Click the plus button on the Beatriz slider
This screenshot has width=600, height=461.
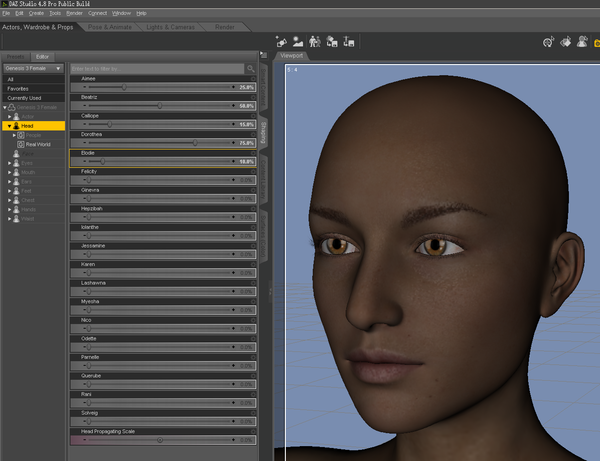pyautogui.click(x=232, y=105)
